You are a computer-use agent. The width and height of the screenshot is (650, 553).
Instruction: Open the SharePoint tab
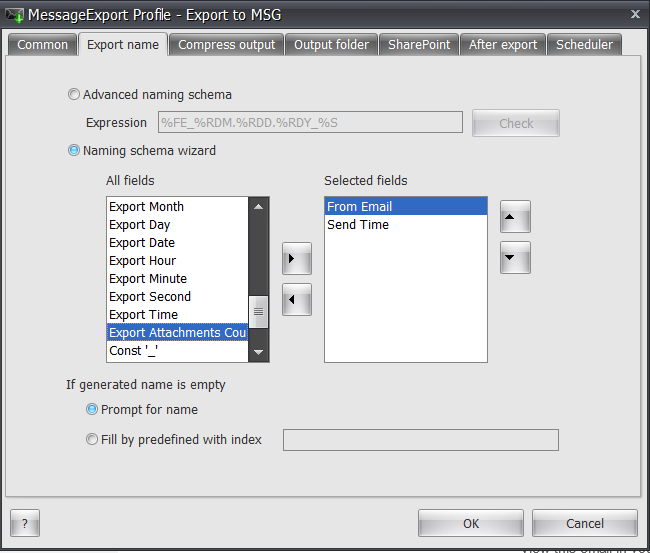click(419, 45)
